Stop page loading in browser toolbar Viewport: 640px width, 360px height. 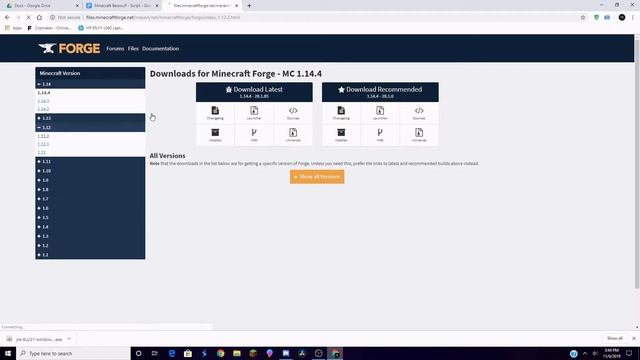point(28,18)
